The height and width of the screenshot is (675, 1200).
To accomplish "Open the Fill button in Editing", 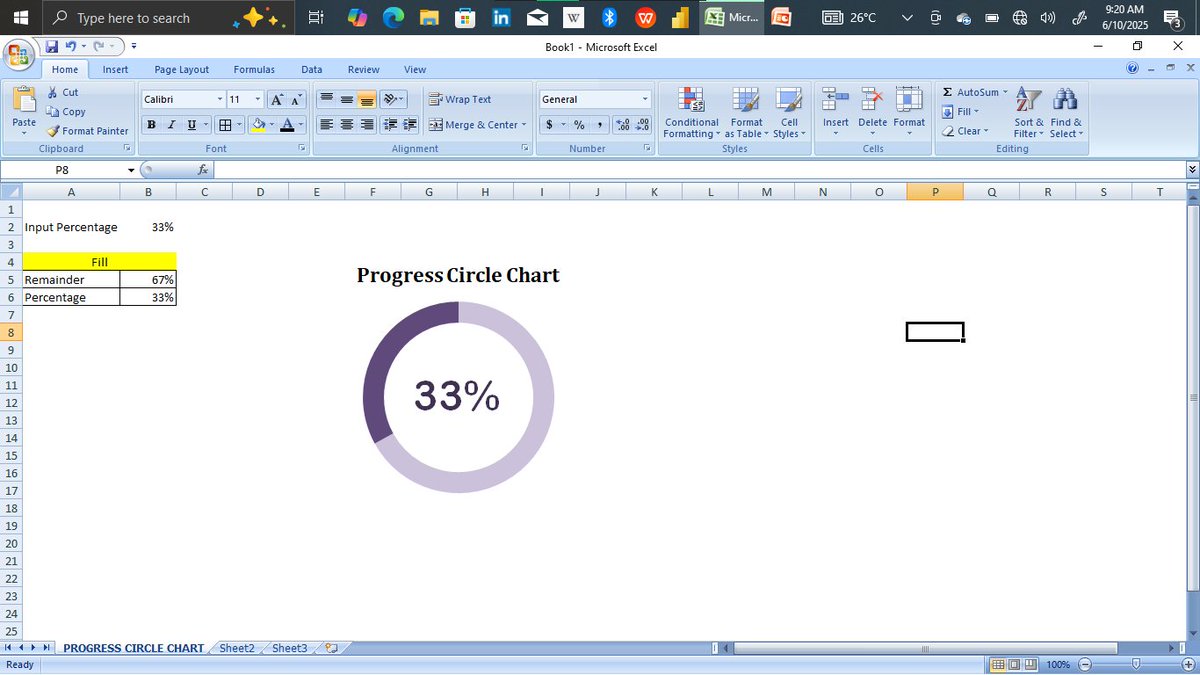I will coord(962,112).
